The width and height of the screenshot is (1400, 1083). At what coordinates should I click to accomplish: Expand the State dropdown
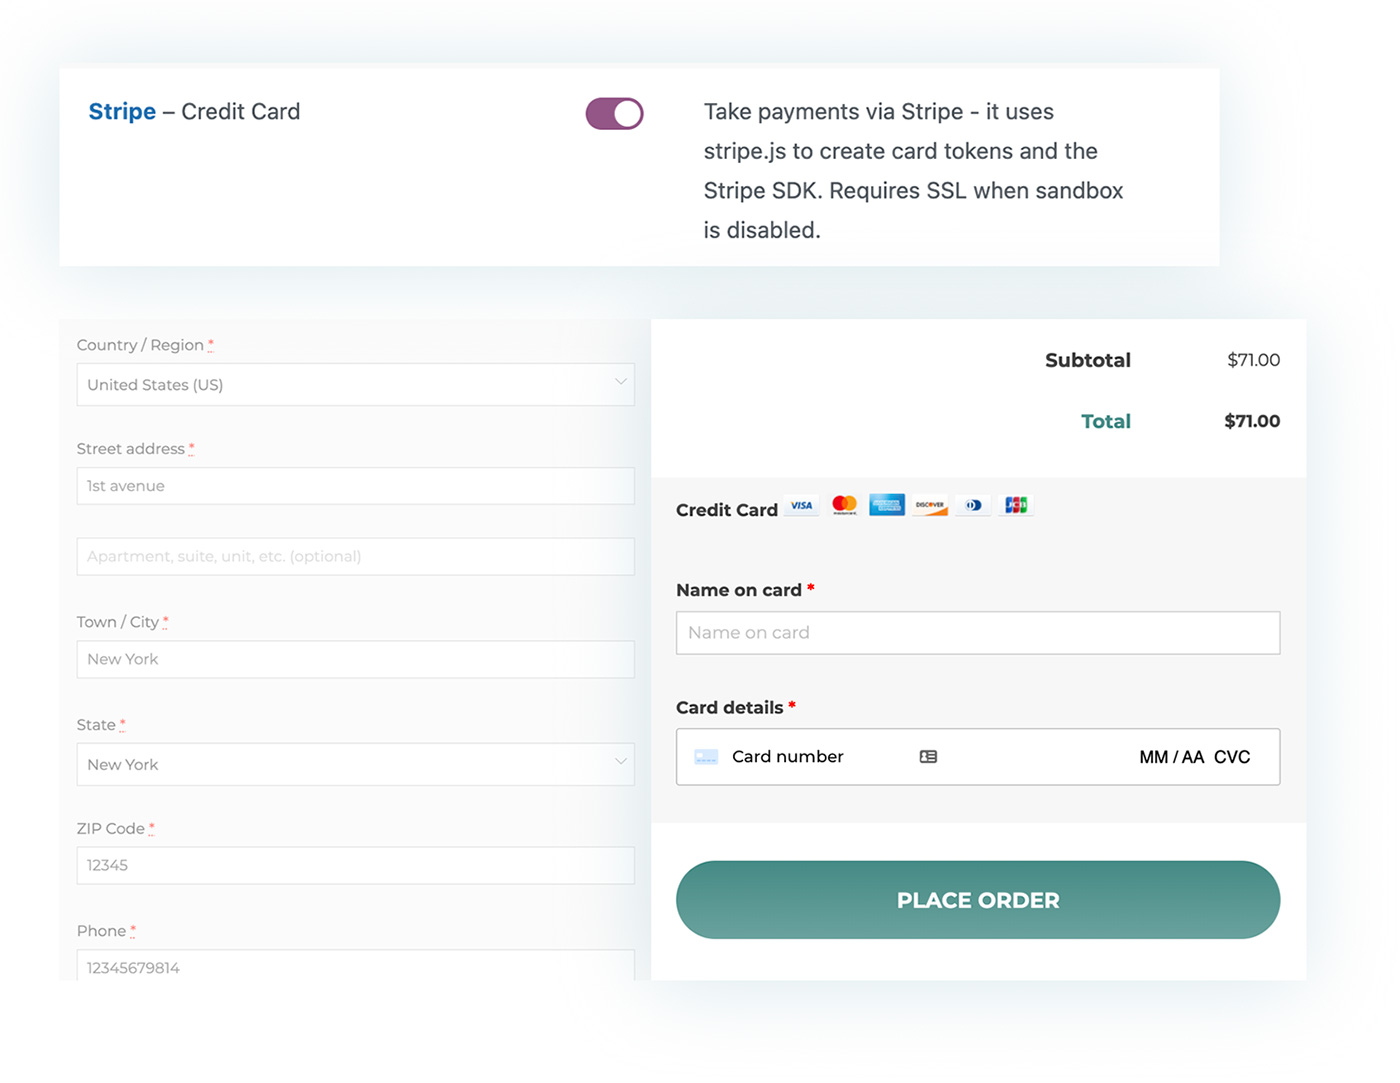coord(355,765)
